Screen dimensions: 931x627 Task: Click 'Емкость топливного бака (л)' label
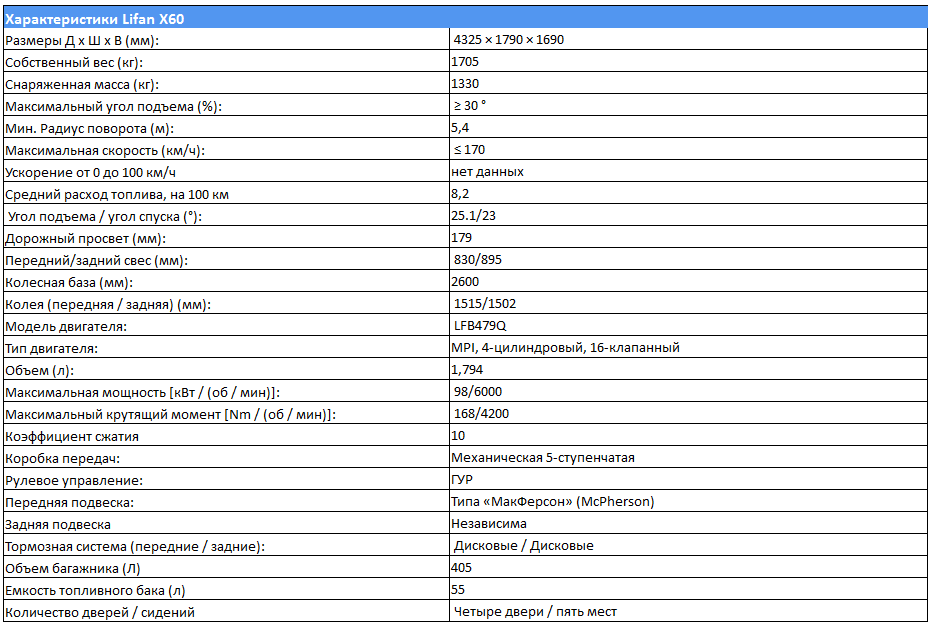click(x=95, y=590)
